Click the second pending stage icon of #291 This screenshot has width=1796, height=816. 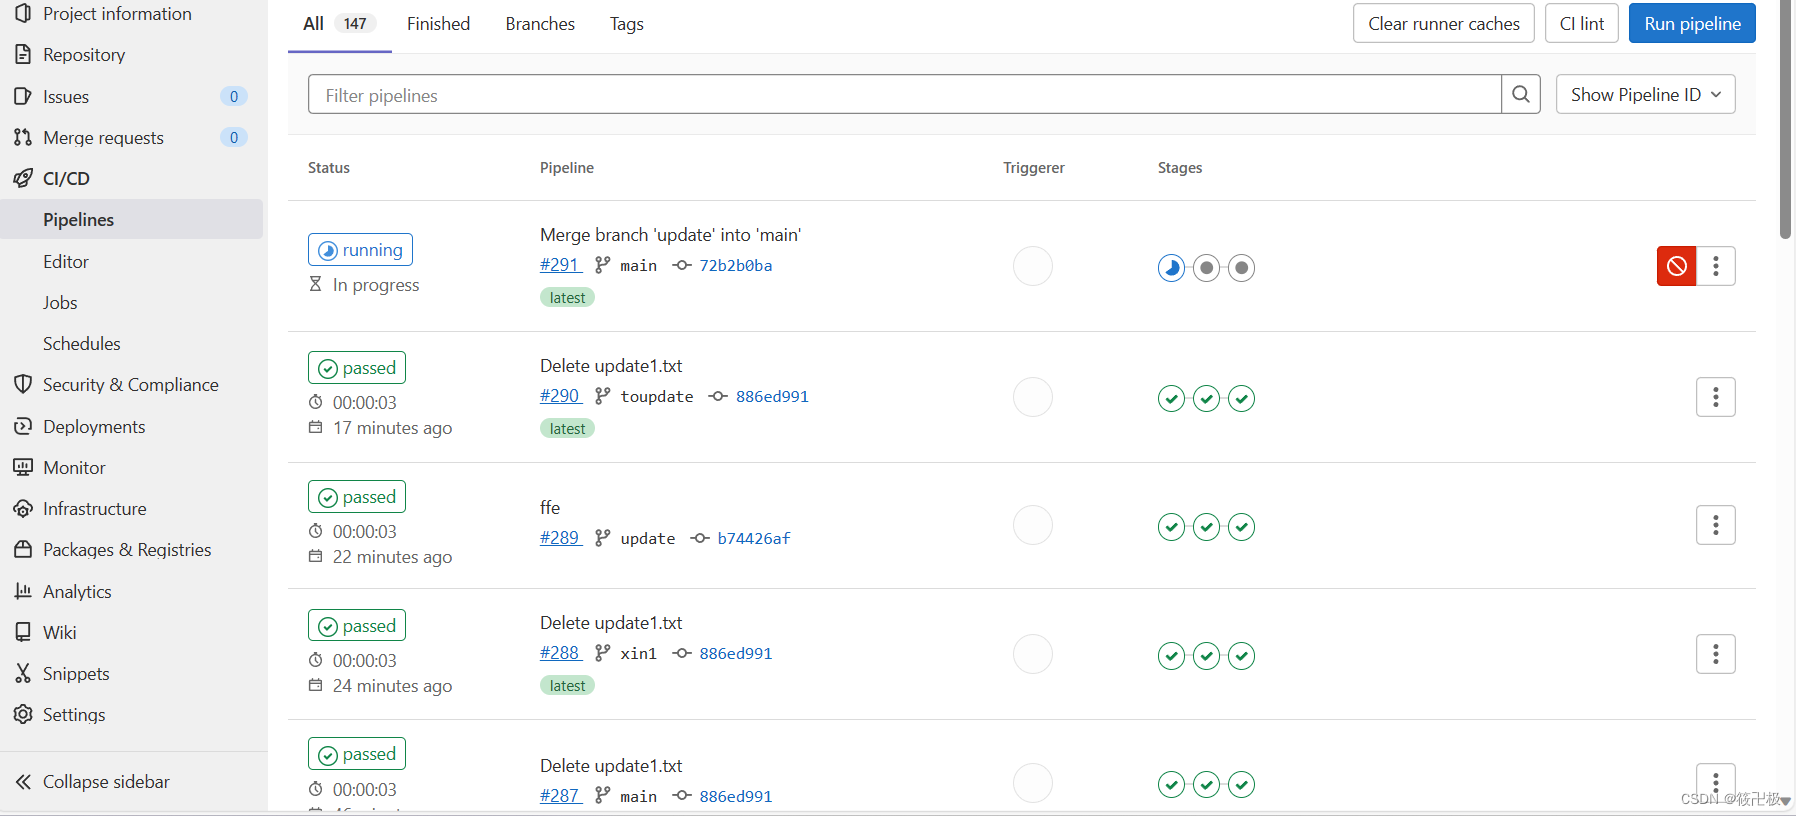click(x=1207, y=268)
